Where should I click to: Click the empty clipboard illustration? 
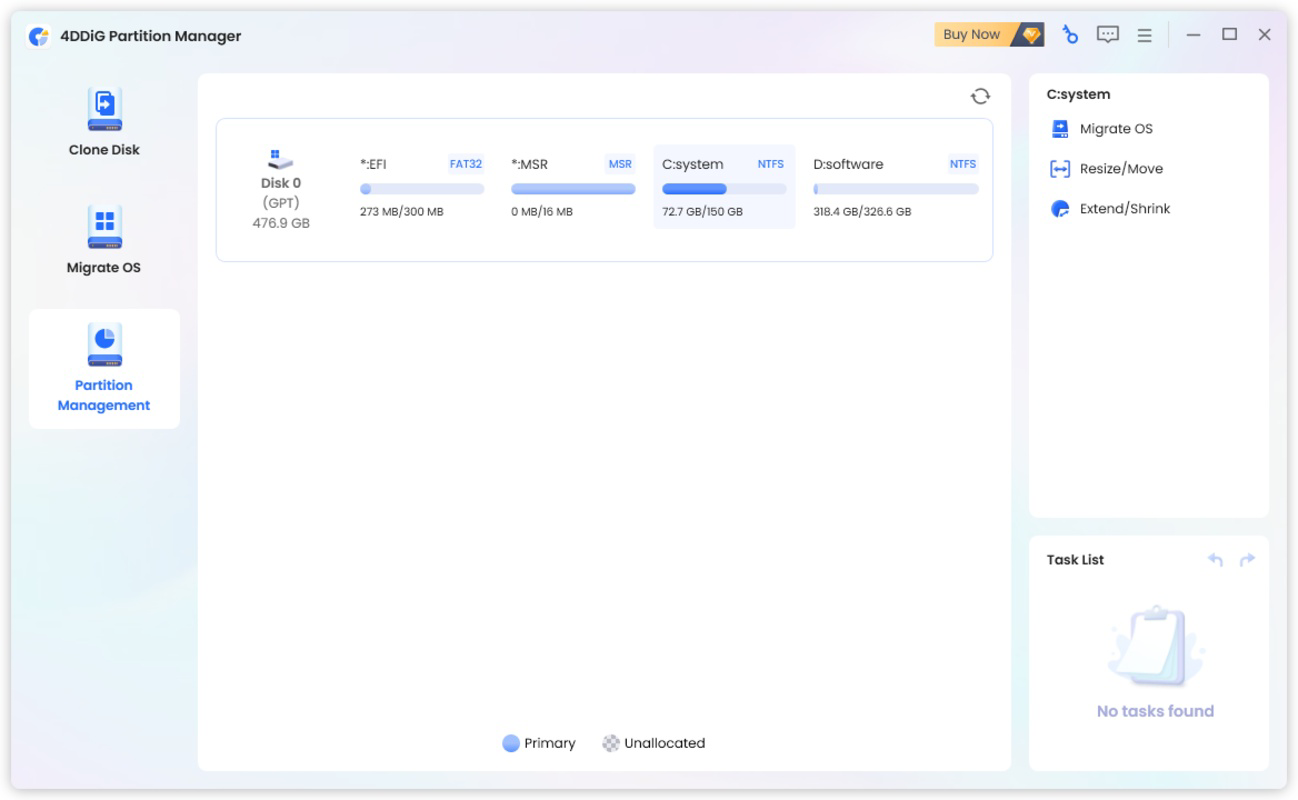1155,646
